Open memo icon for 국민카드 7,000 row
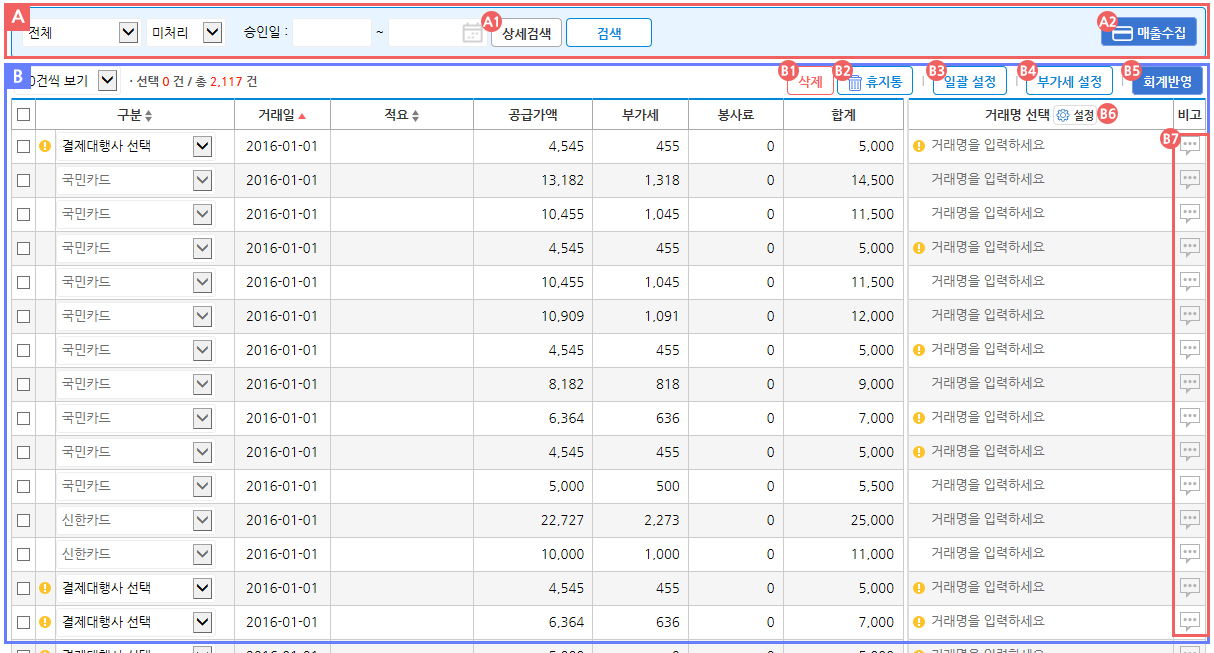The width and height of the screenshot is (1214, 653). 1189,418
